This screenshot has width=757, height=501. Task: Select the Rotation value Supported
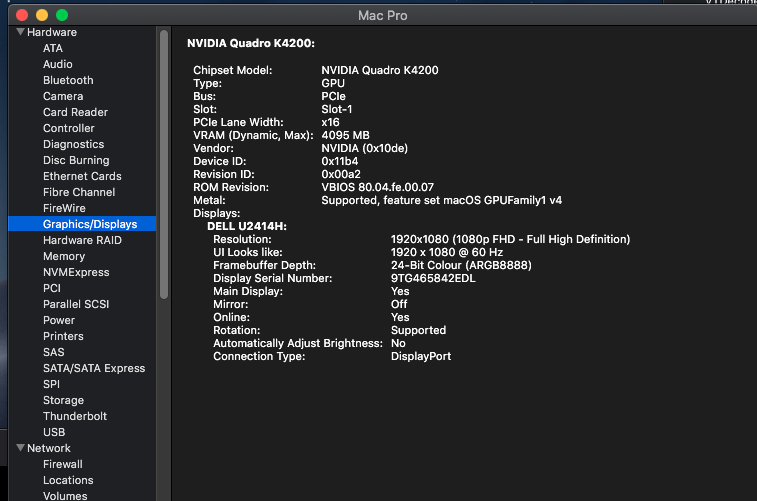(418, 330)
